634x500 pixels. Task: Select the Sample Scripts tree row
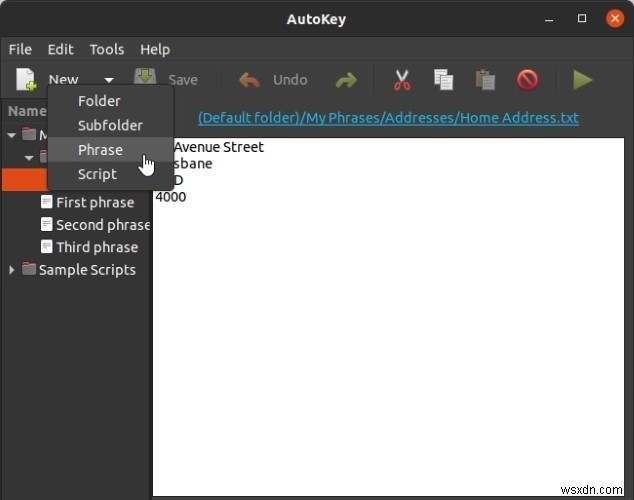click(x=77, y=270)
